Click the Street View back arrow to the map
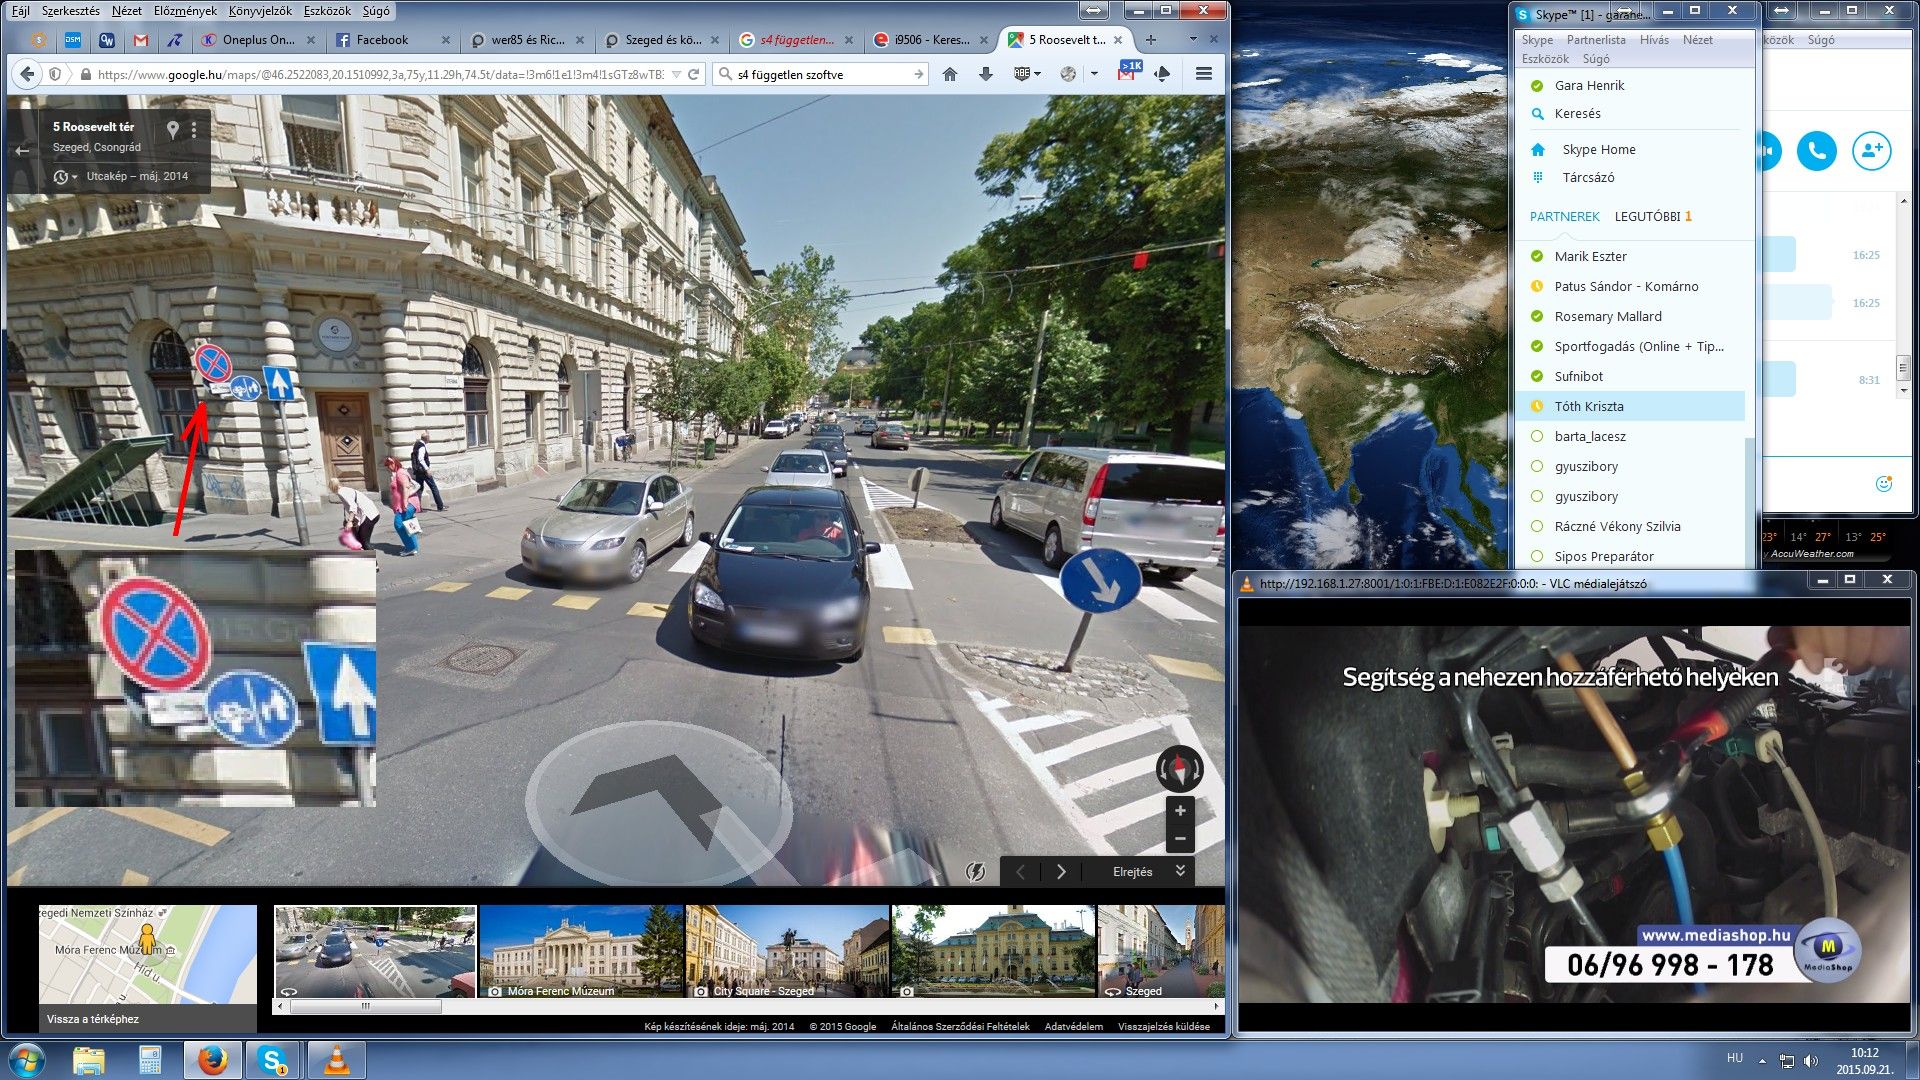 point(22,151)
